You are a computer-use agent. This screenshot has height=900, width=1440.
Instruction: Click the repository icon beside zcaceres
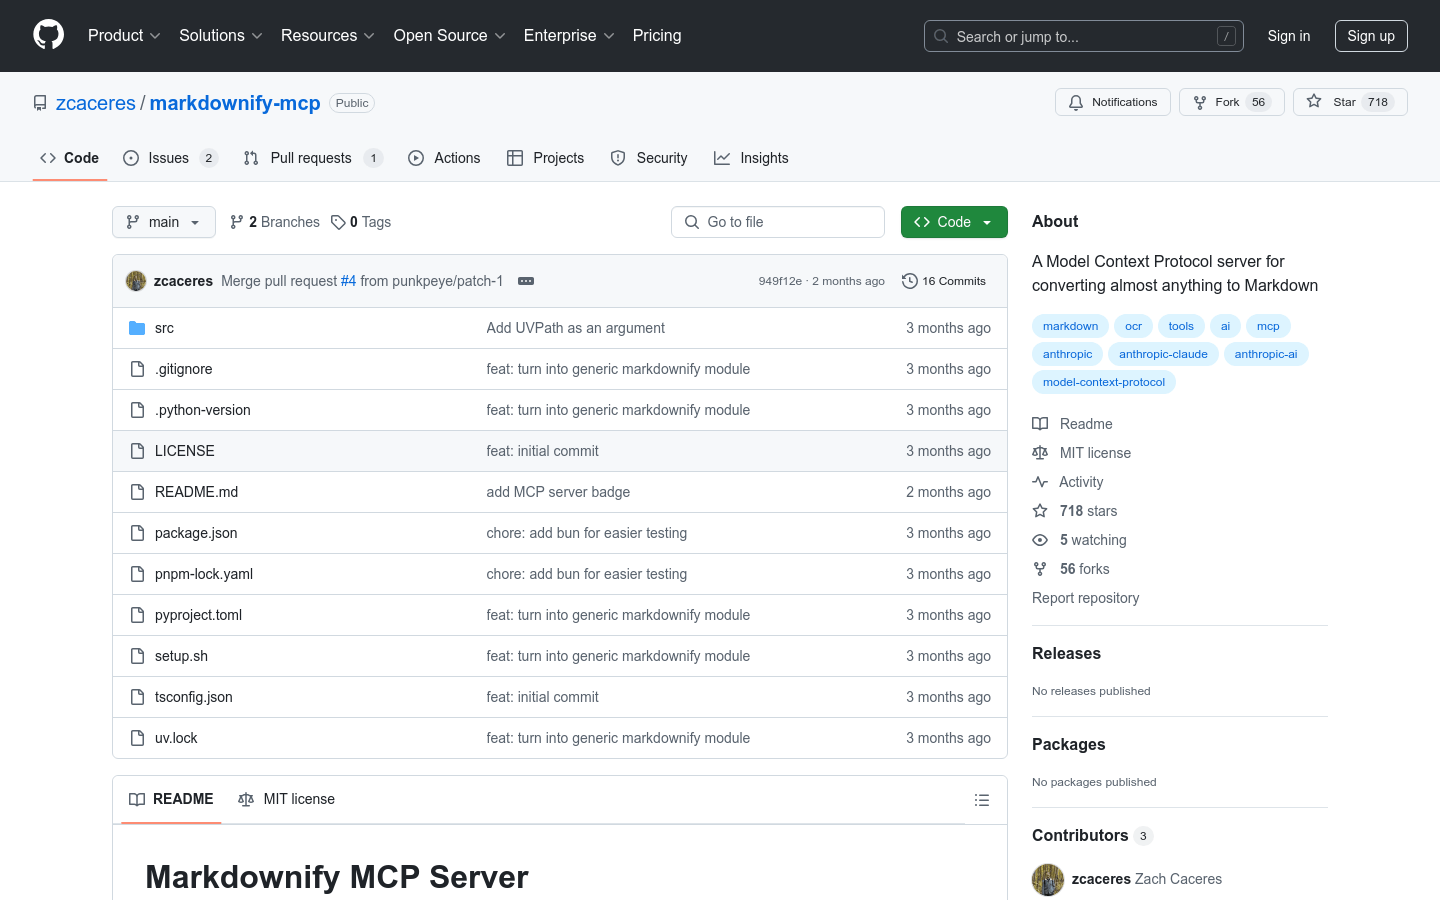tap(40, 103)
